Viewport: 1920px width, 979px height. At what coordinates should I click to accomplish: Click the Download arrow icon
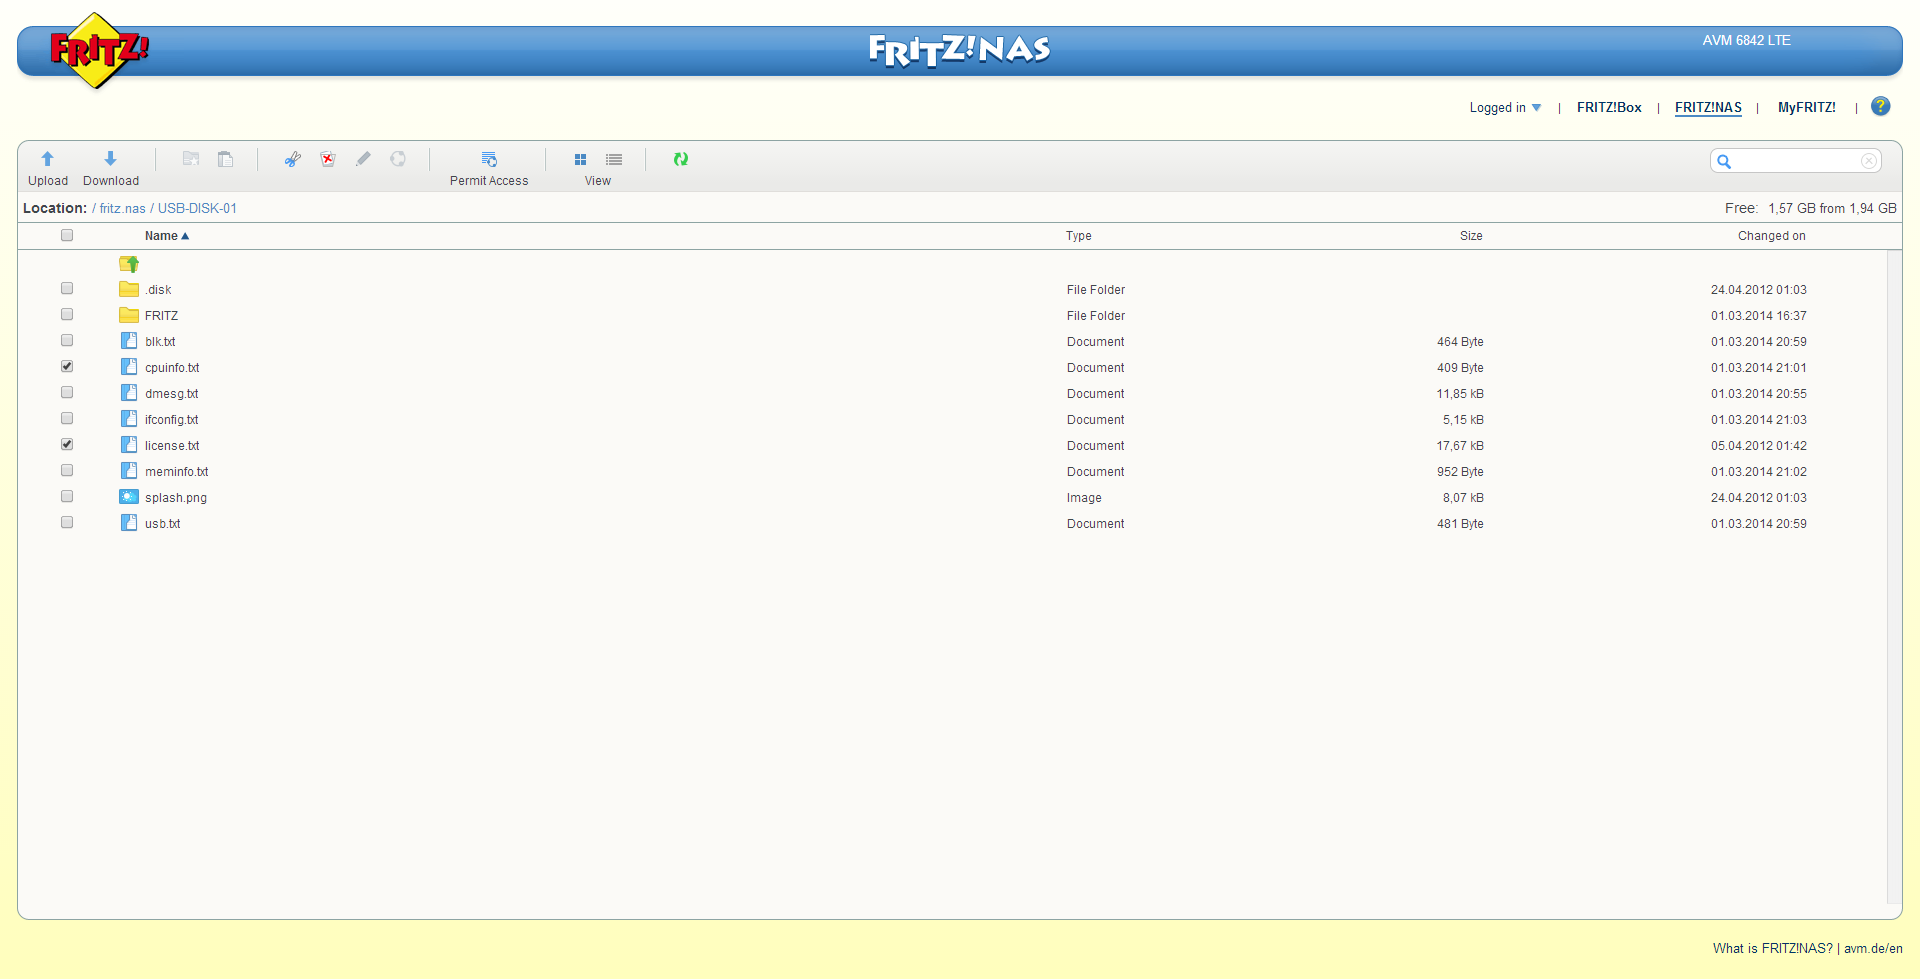point(110,159)
